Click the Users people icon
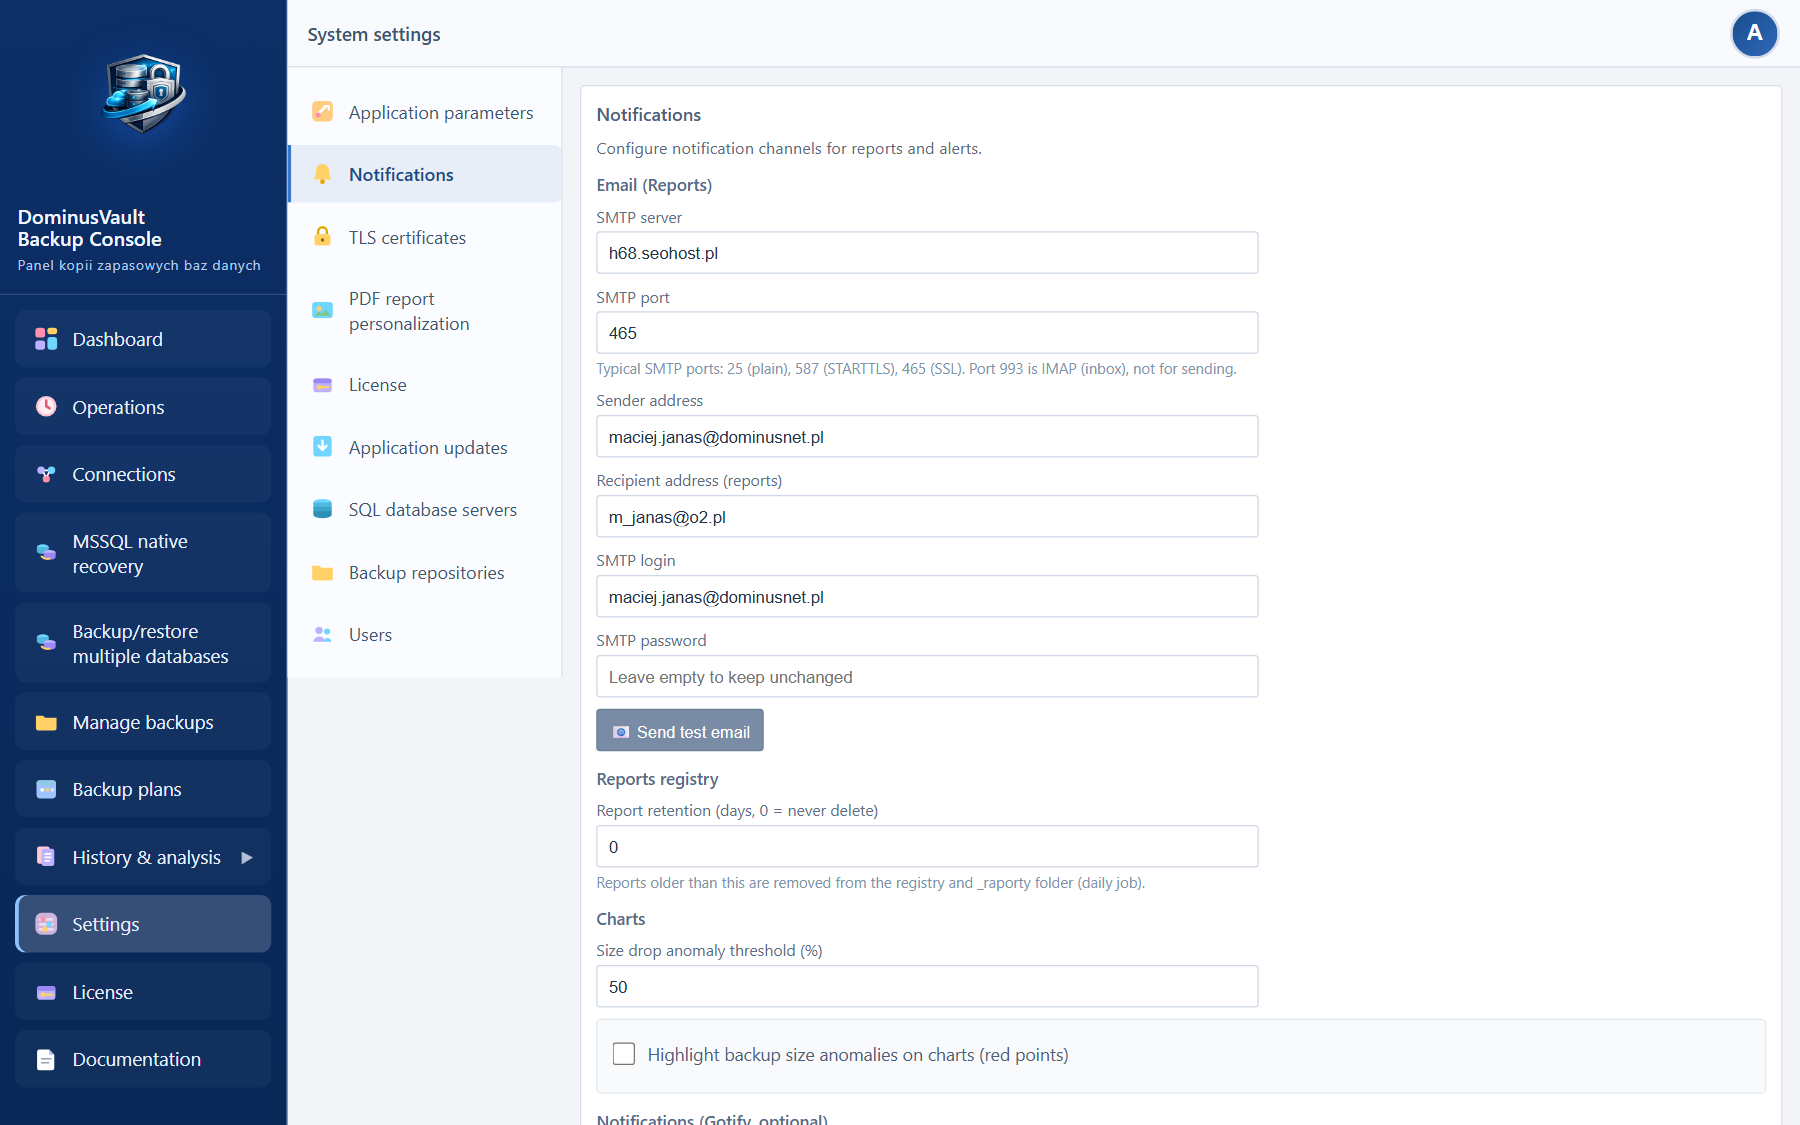The image size is (1800, 1125). pyautogui.click(x=322, y=634)
